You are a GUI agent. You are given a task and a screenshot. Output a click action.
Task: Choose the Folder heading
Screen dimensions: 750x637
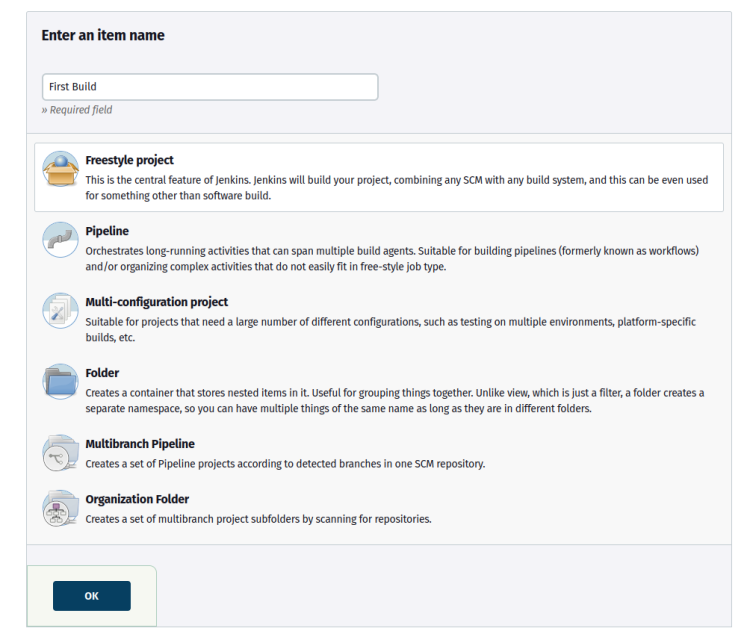102,373
